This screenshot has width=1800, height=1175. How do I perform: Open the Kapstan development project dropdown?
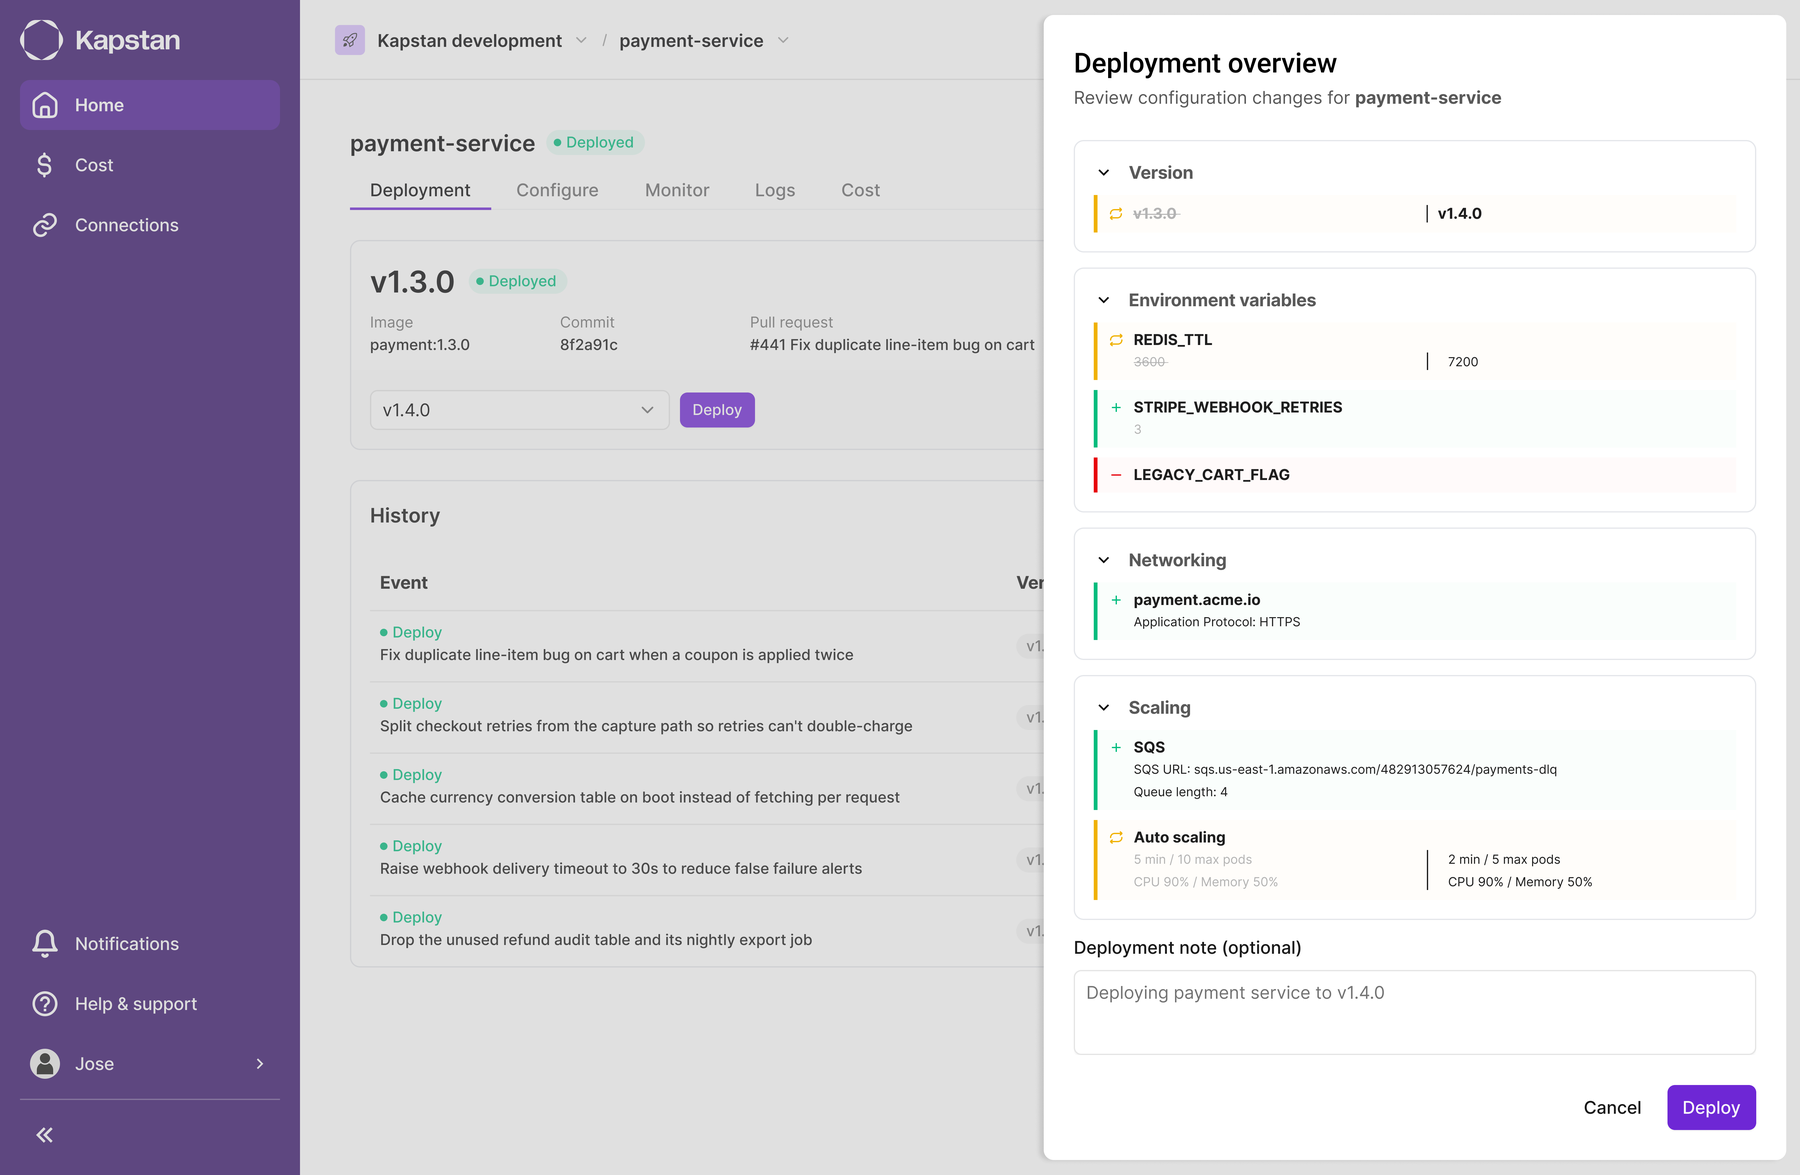click(581, 40)
